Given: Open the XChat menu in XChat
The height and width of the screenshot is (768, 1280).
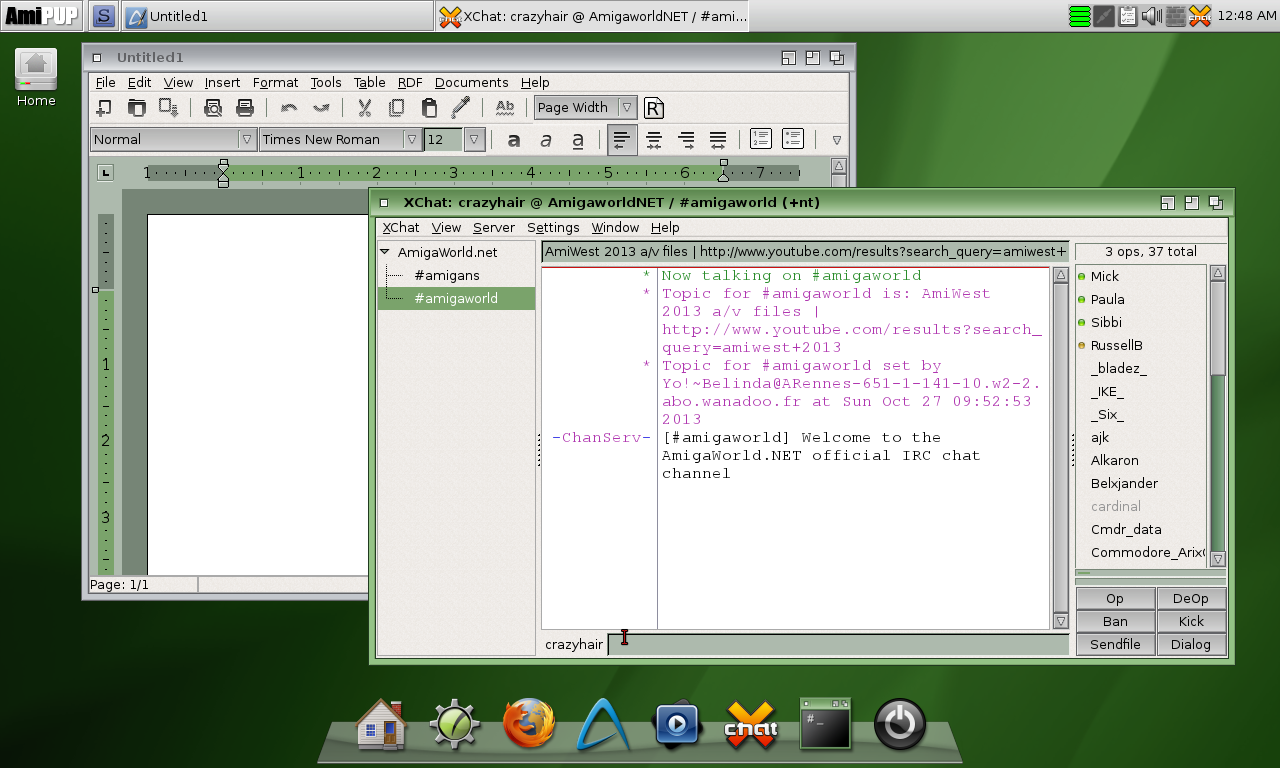Looking at the screenshot, I should pos(401,228).
